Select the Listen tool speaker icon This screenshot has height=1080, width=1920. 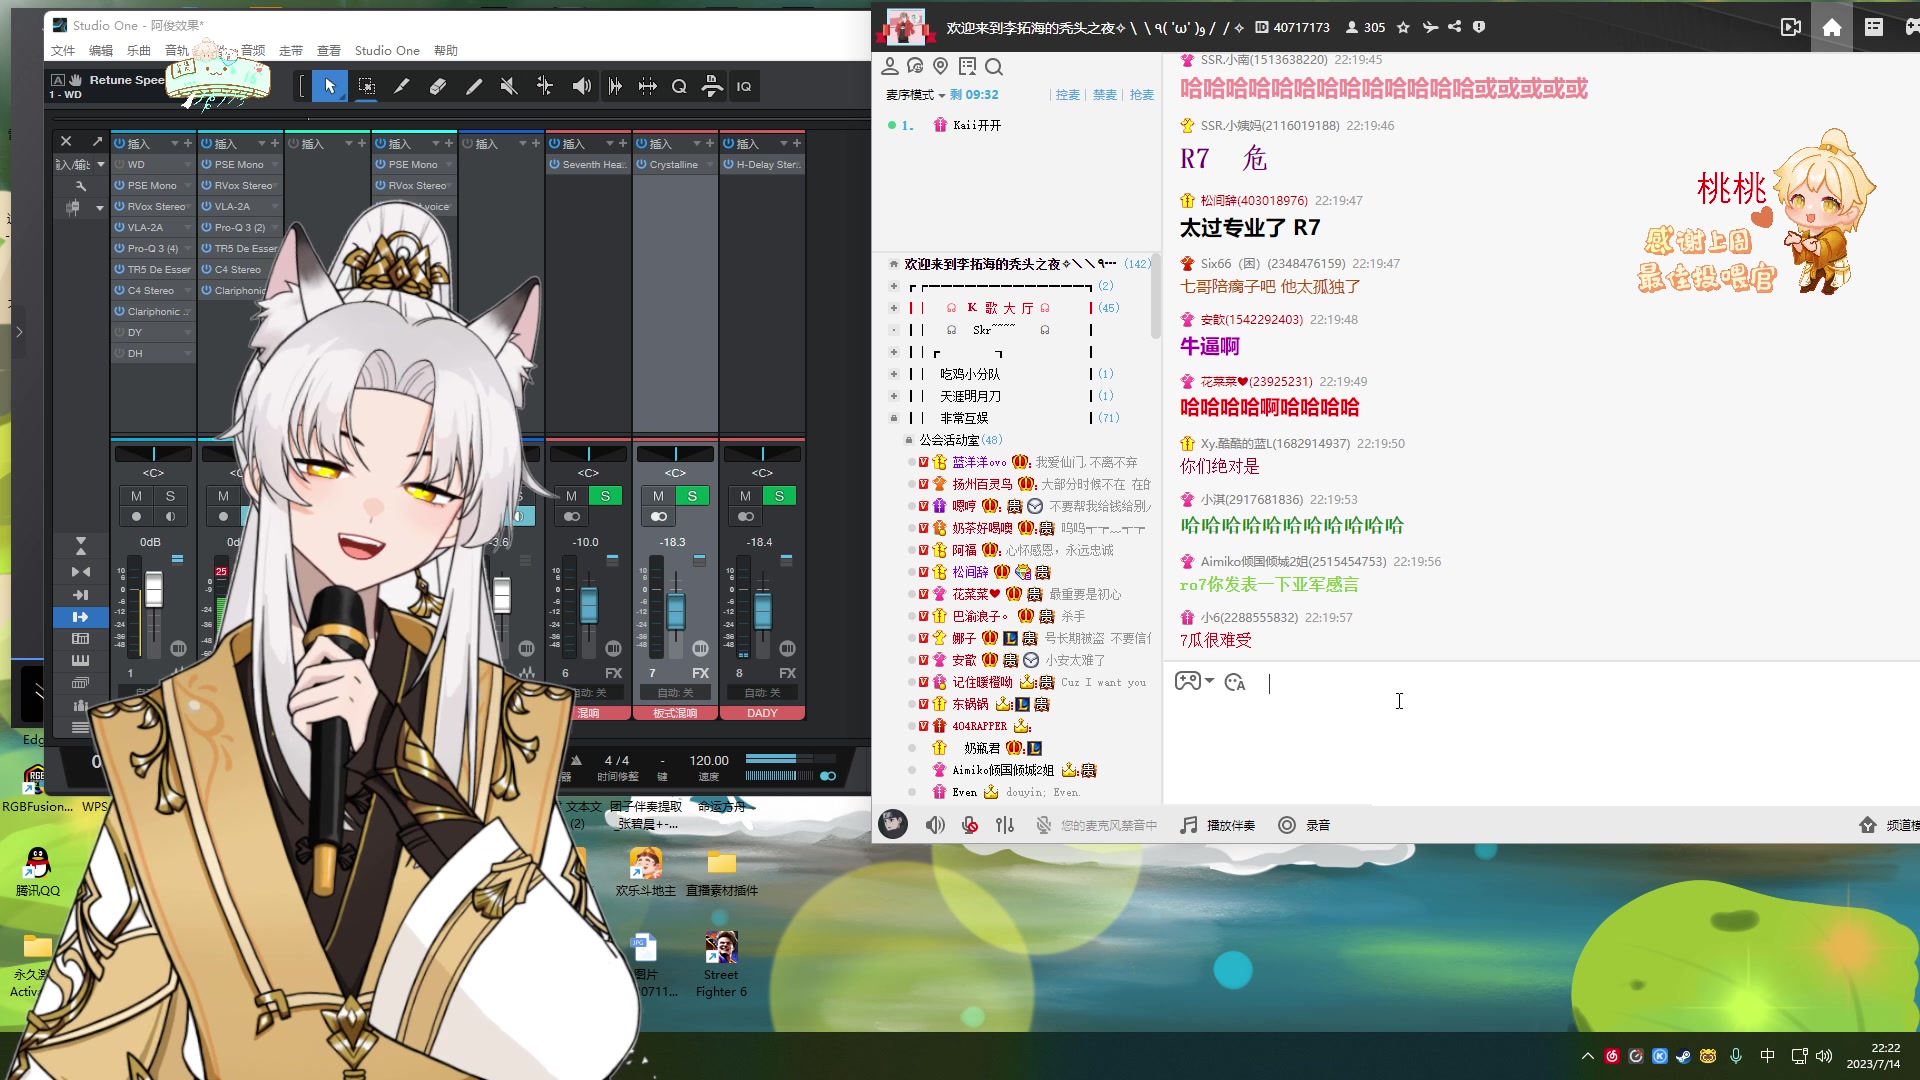(x=581, y=87)
